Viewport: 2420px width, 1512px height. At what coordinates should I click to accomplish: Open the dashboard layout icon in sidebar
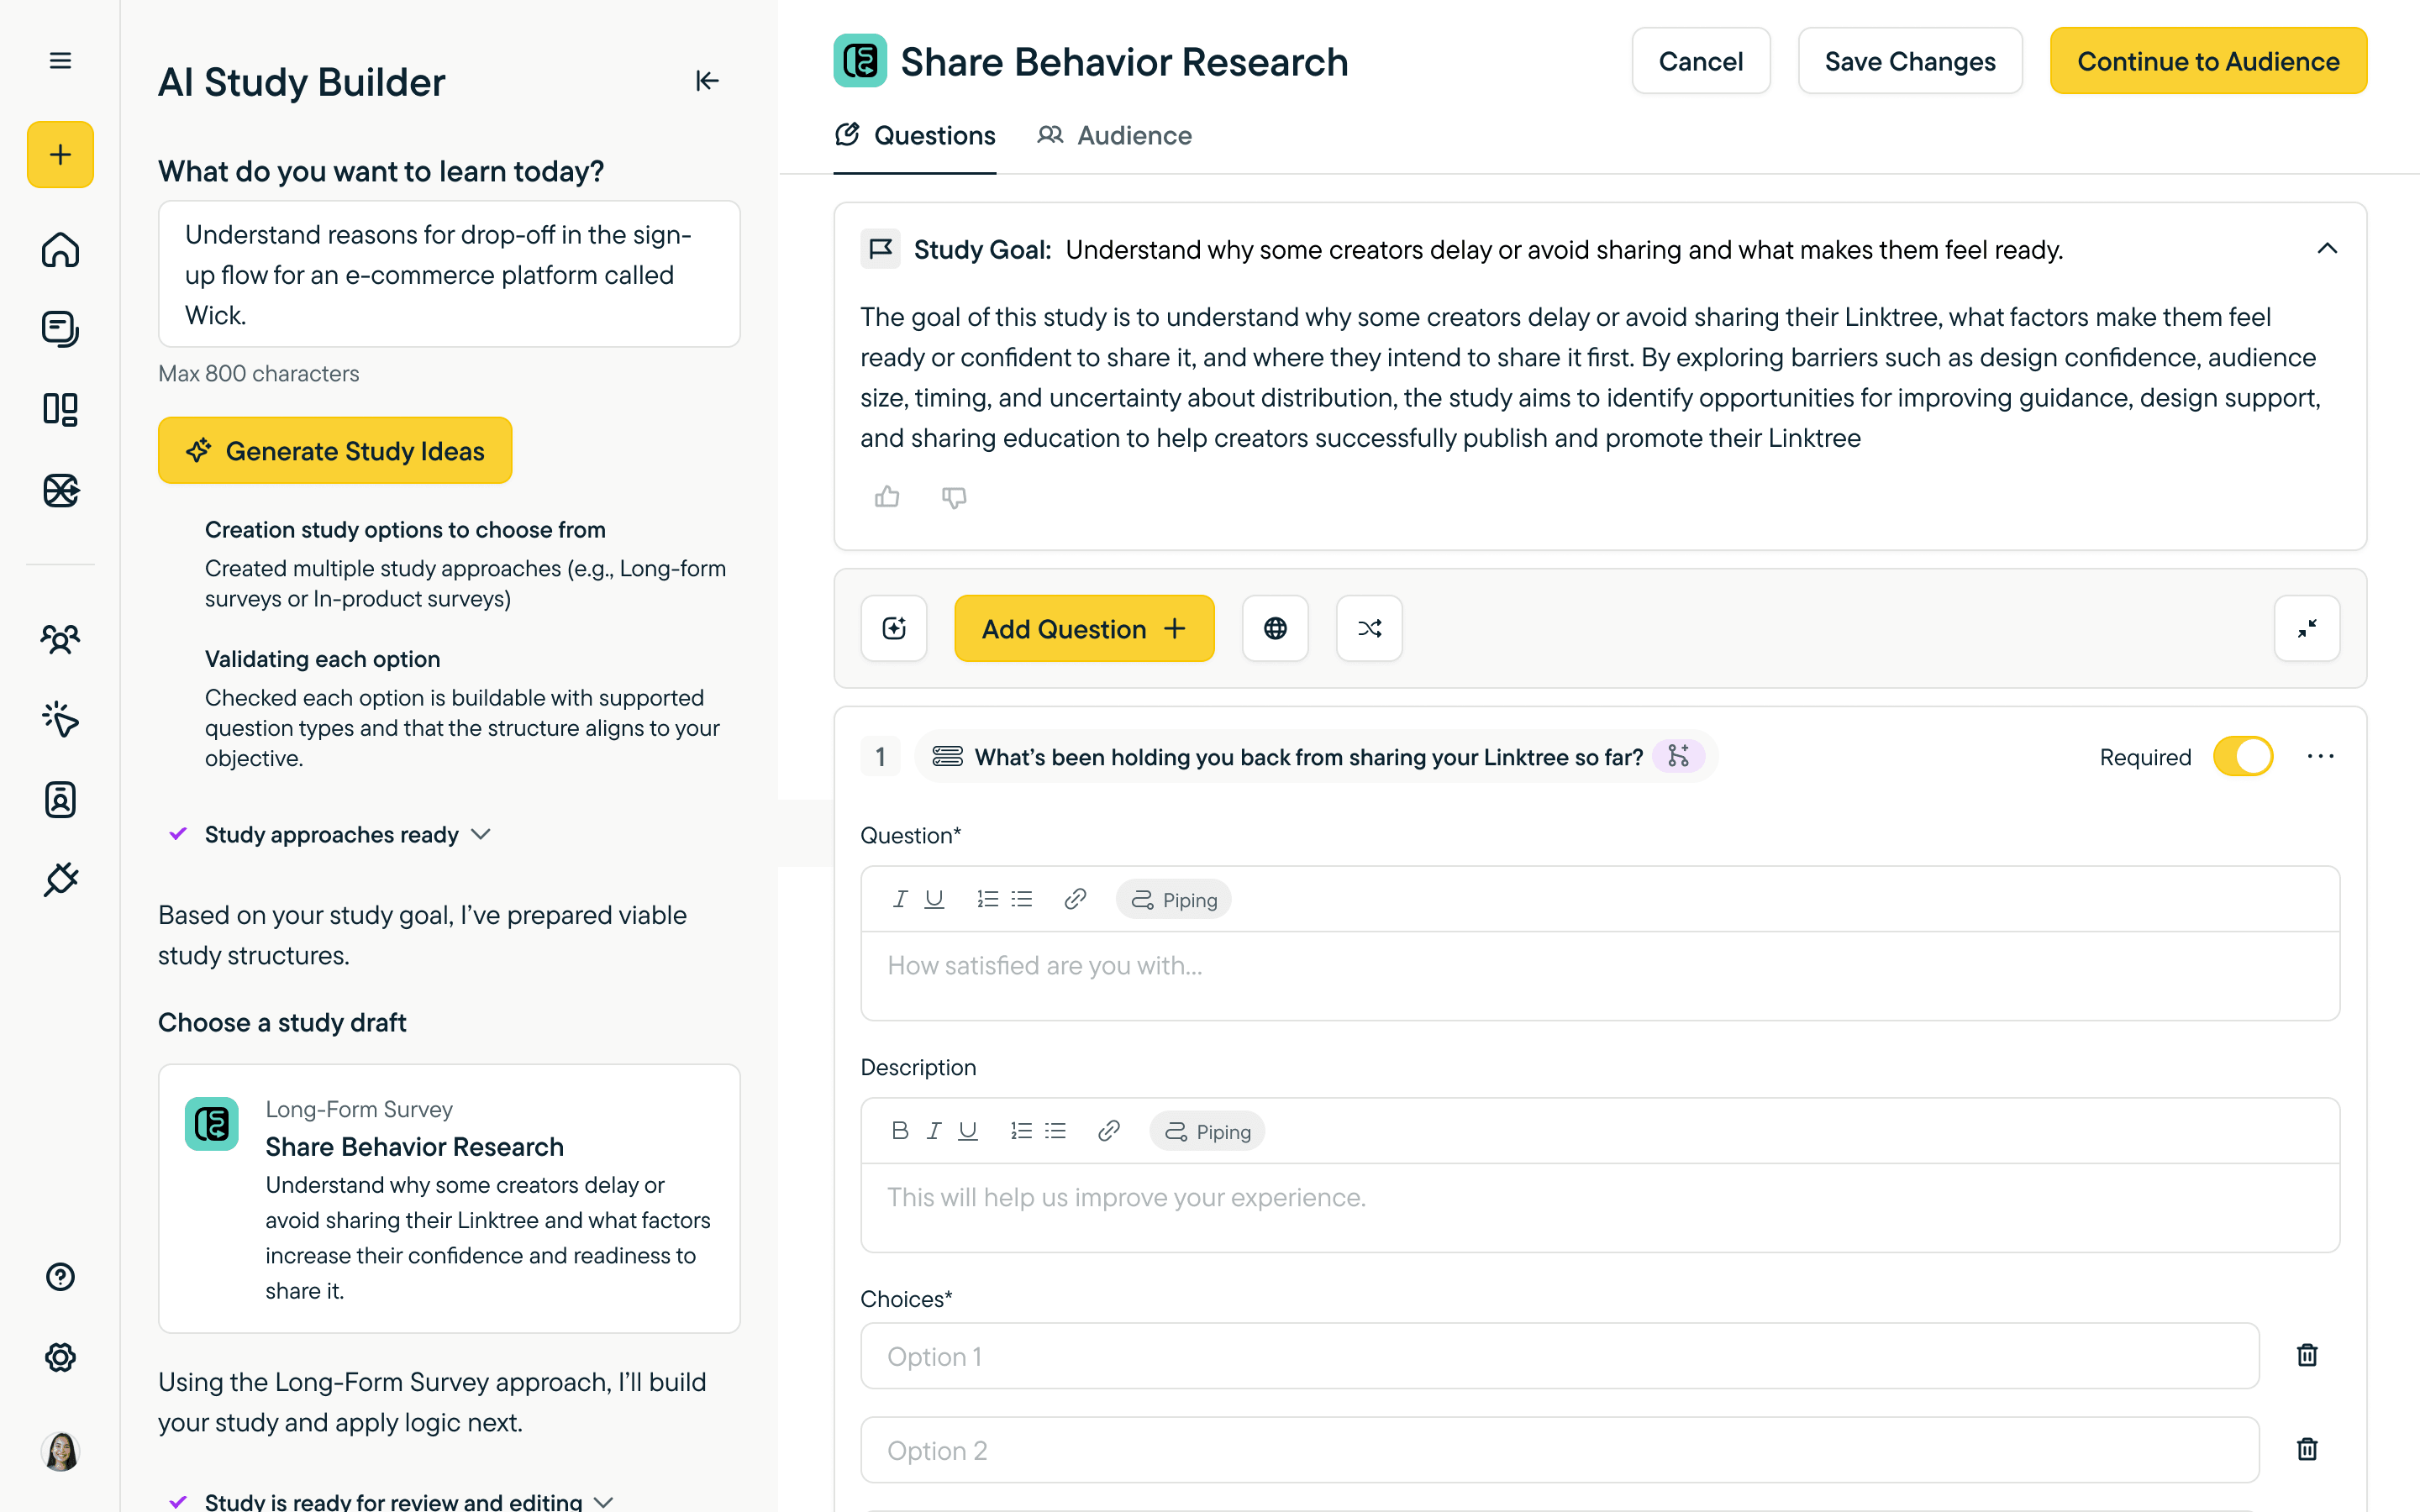pyautogui.click(x=60, y=409)
